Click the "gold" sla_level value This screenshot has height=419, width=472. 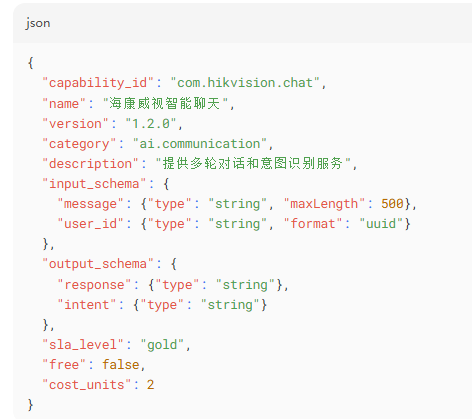click(162, 345)
